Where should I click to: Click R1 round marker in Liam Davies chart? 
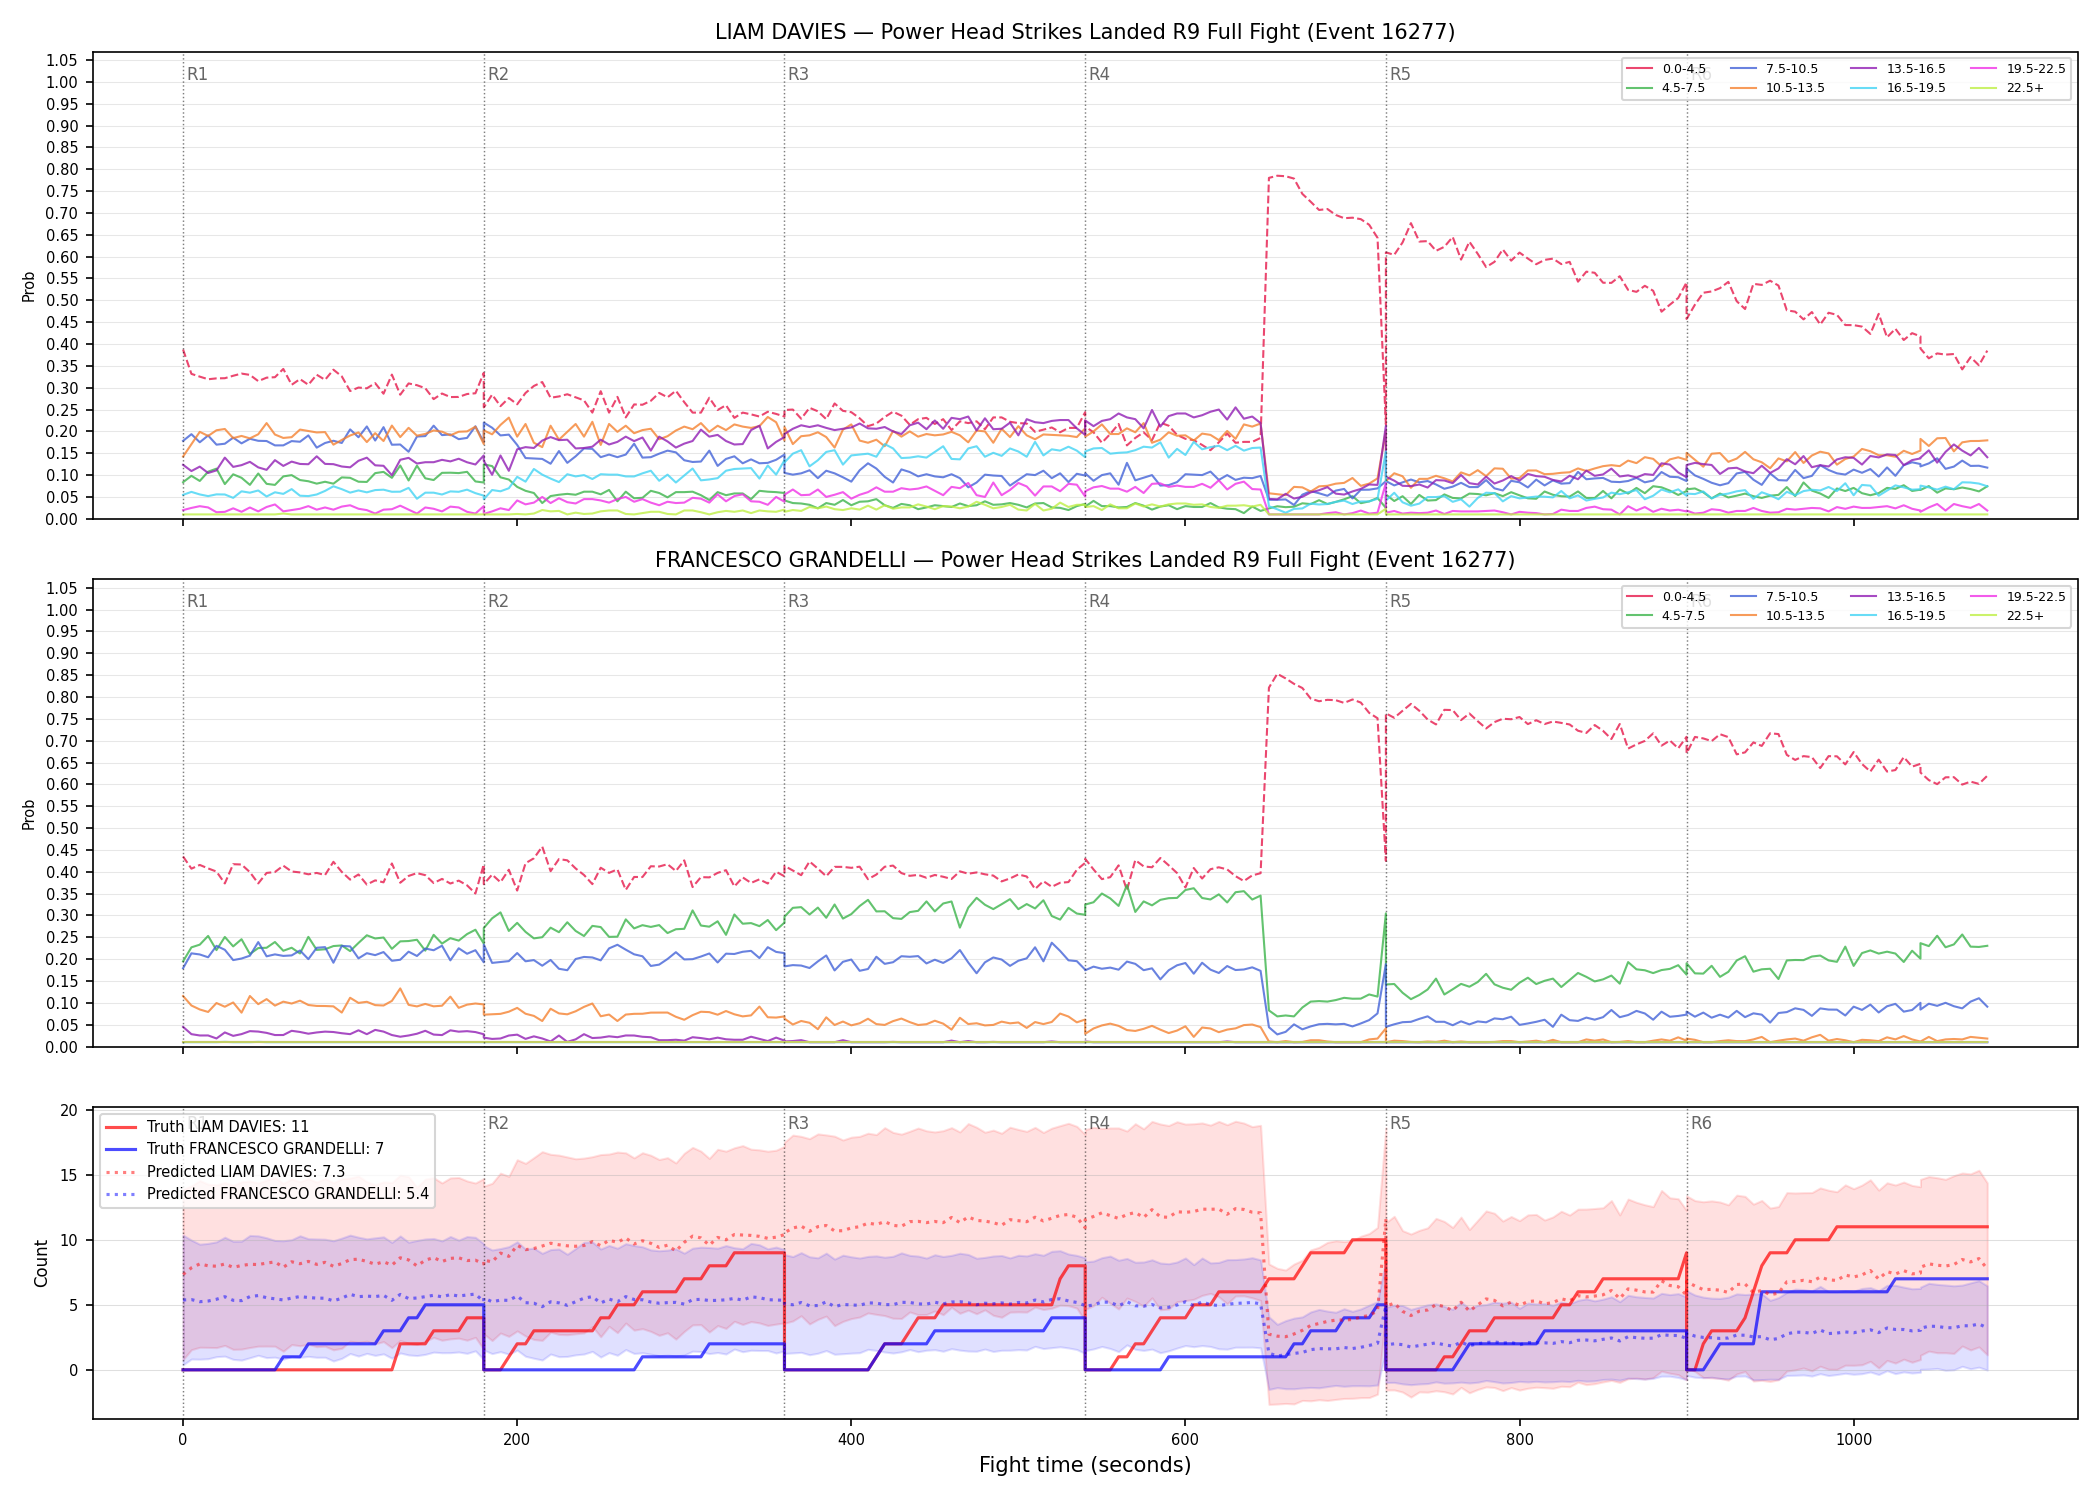tap(198, 74)
